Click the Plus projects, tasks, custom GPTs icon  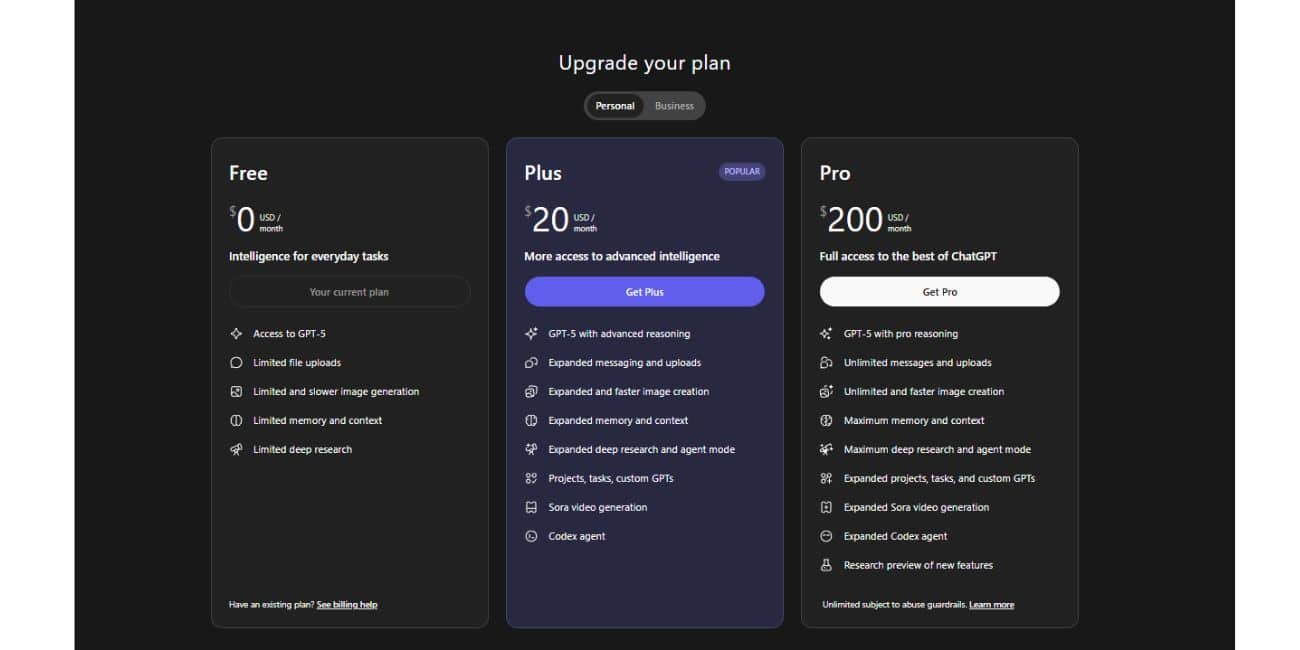tap(531, 479)
